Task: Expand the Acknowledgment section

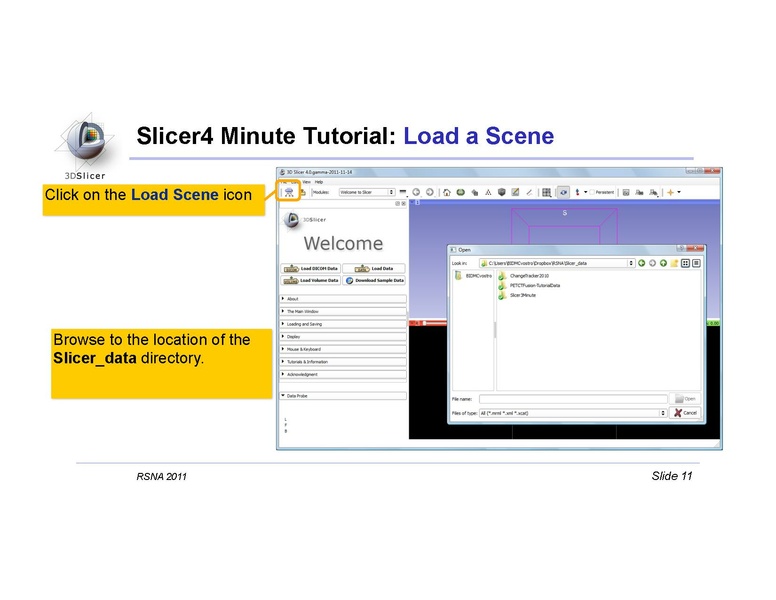Action: click(x=343, y=374)
